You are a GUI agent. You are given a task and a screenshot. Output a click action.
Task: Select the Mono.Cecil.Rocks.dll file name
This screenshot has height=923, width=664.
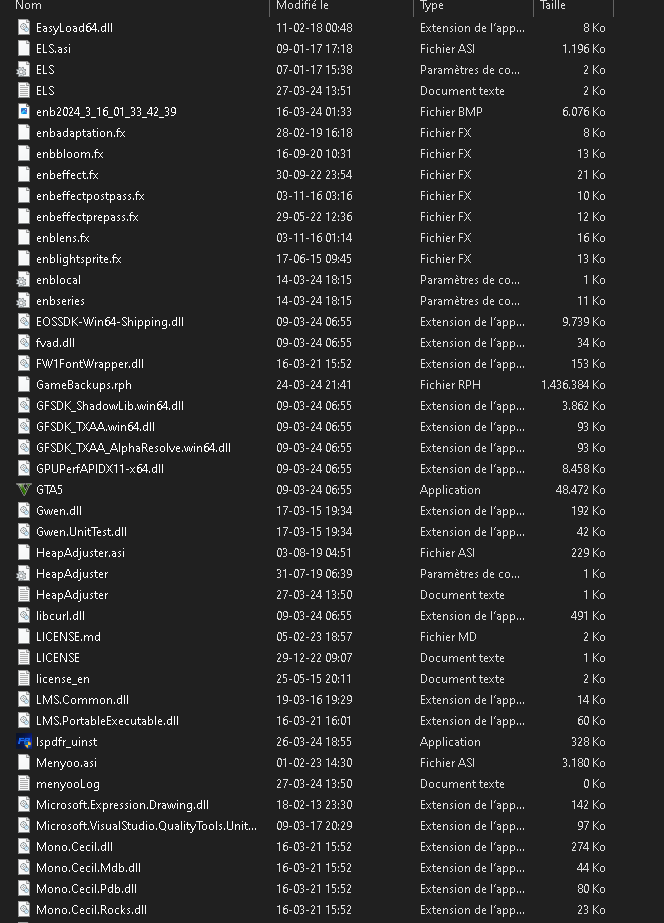click(91, 910)
